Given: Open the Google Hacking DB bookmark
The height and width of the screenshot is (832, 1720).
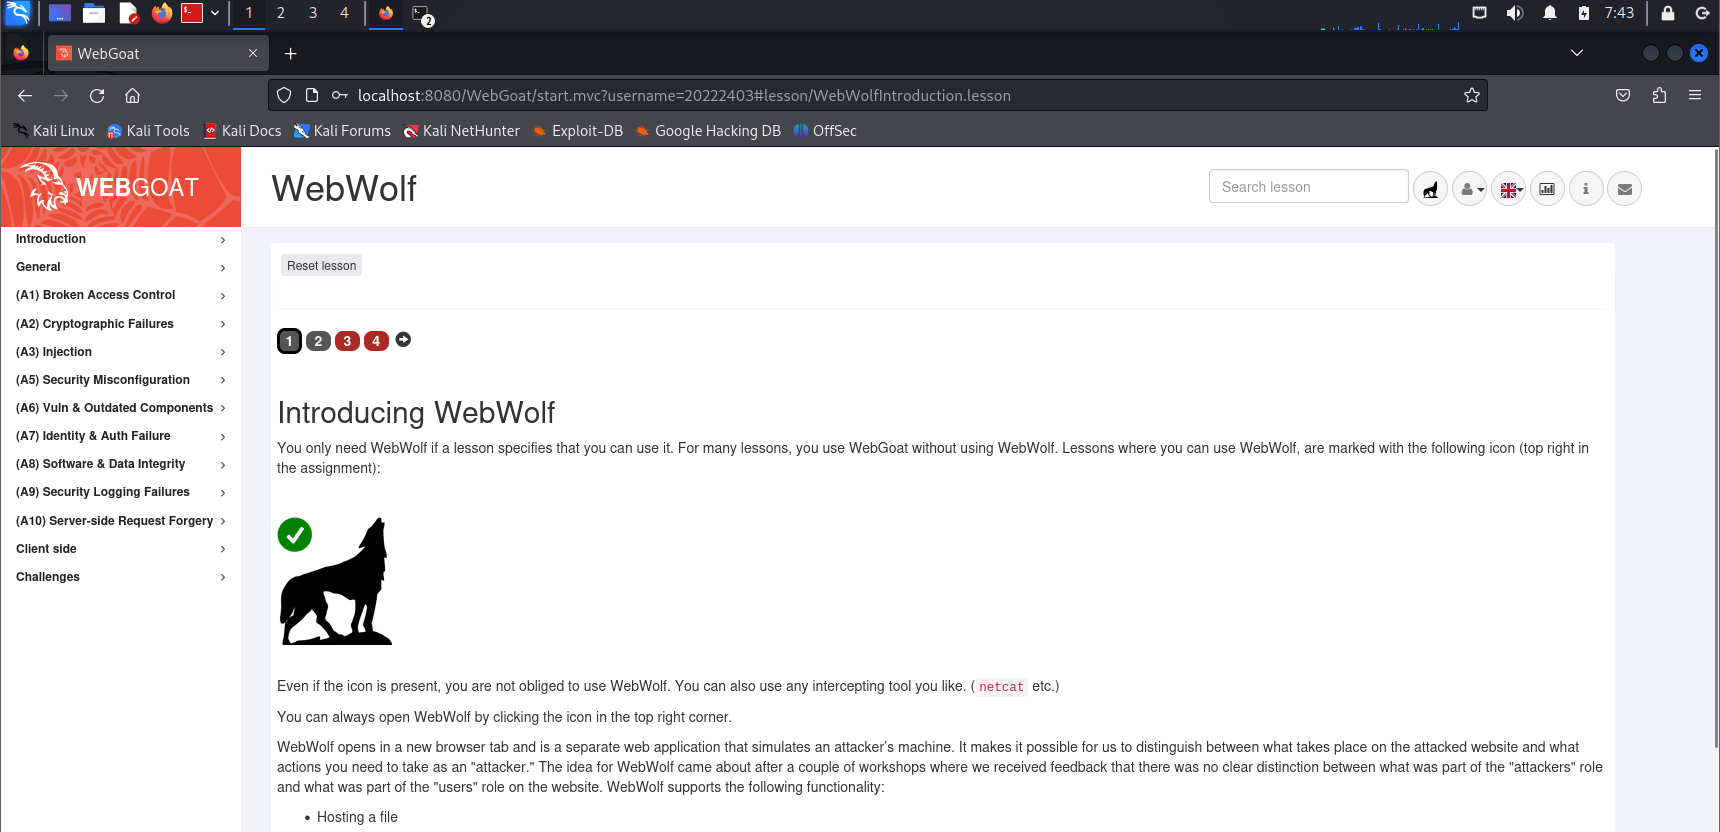Looking at the screenshot, I should tap(708, 131).
